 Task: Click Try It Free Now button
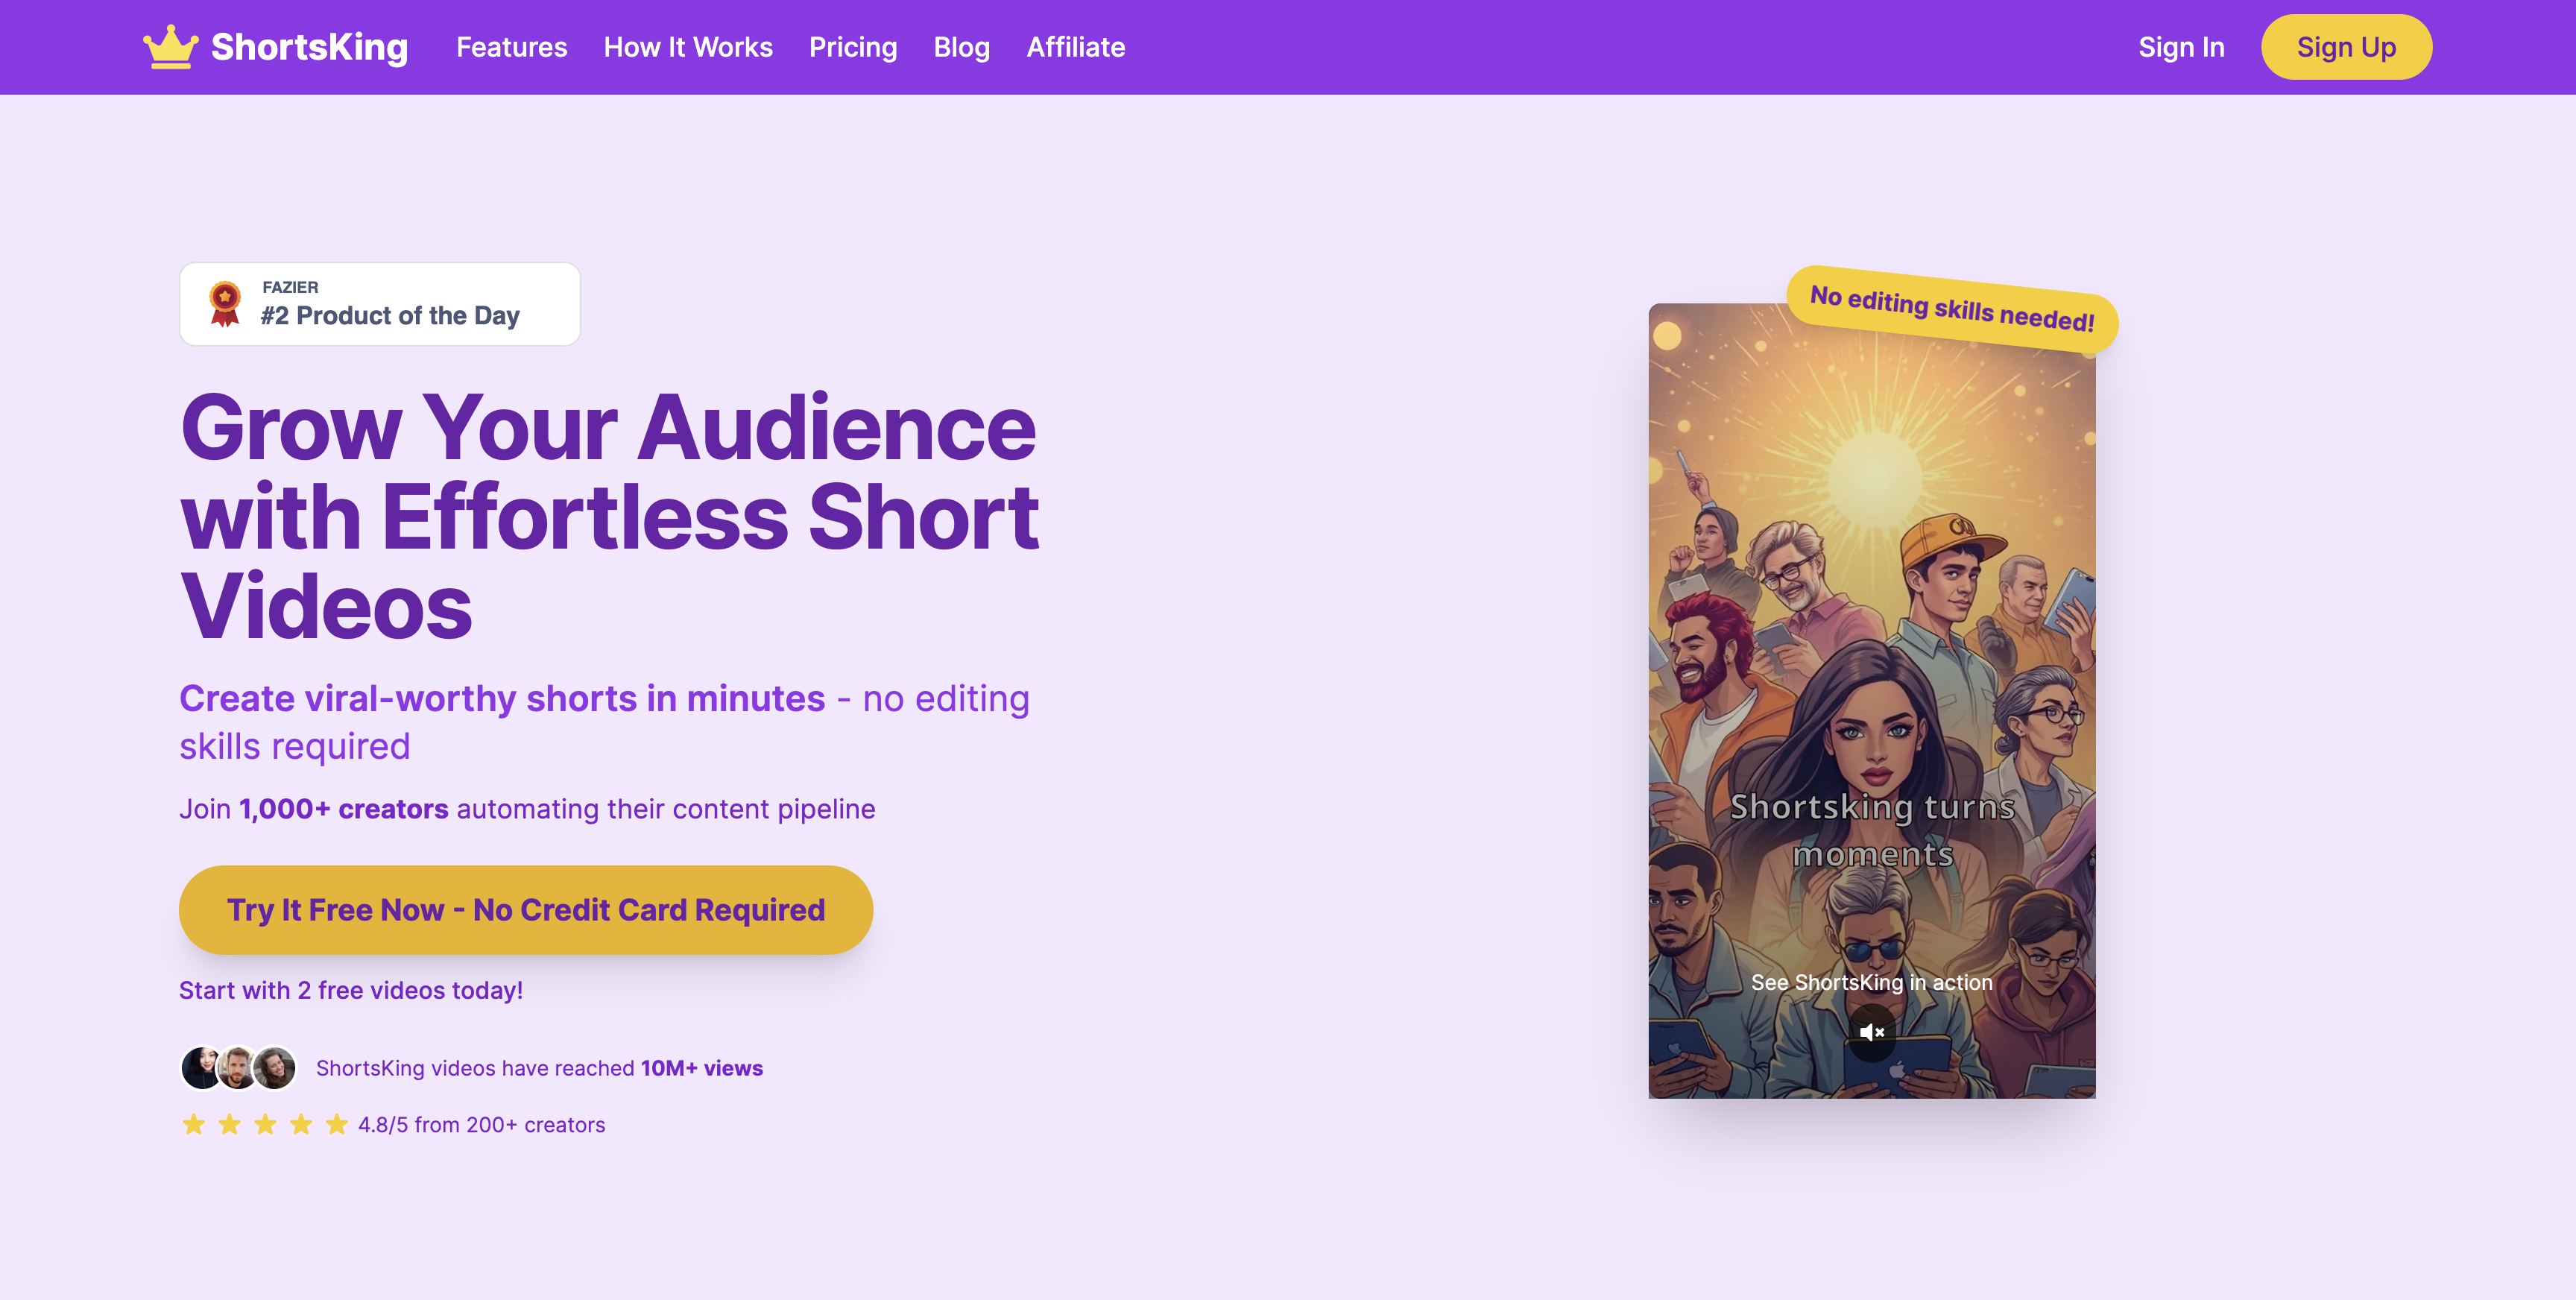(525, 910)
